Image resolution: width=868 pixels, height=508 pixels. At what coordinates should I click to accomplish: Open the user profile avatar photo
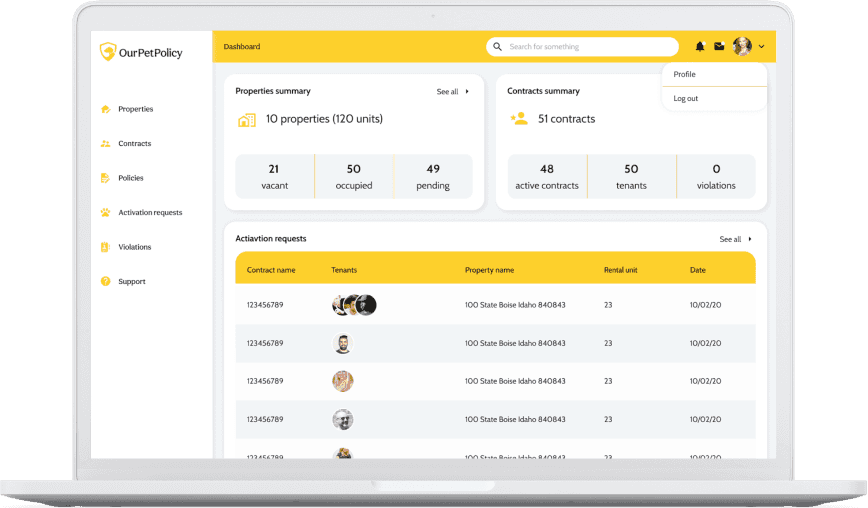tap(742, 46)
